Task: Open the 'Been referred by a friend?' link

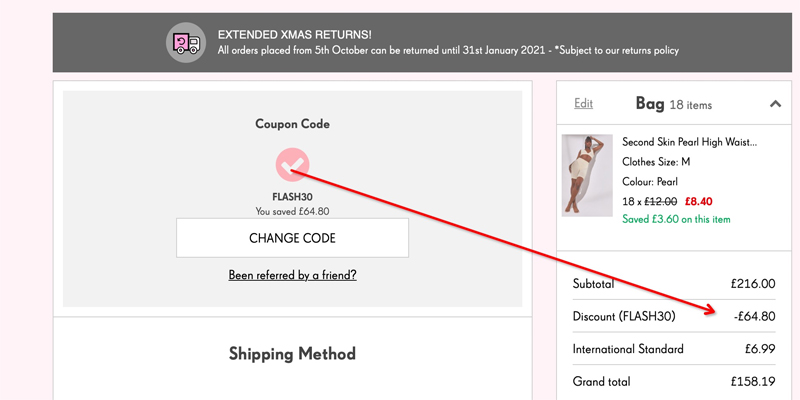Action: [x=292, y=275]
